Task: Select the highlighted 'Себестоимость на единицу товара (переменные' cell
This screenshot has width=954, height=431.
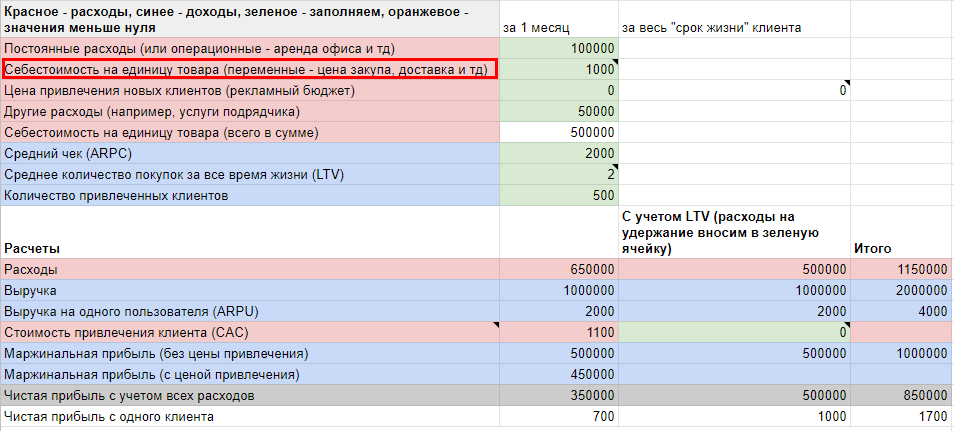Action: (250, 69)
